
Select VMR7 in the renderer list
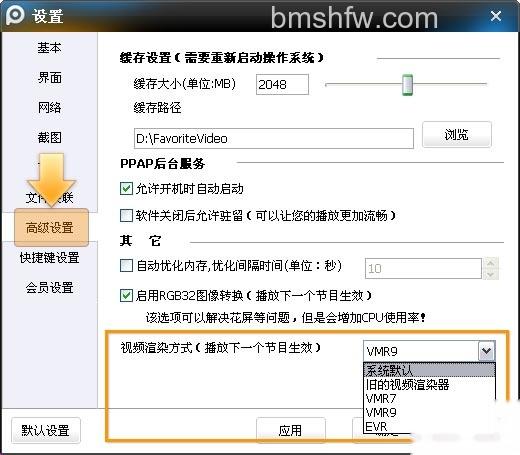coord(429,399)
